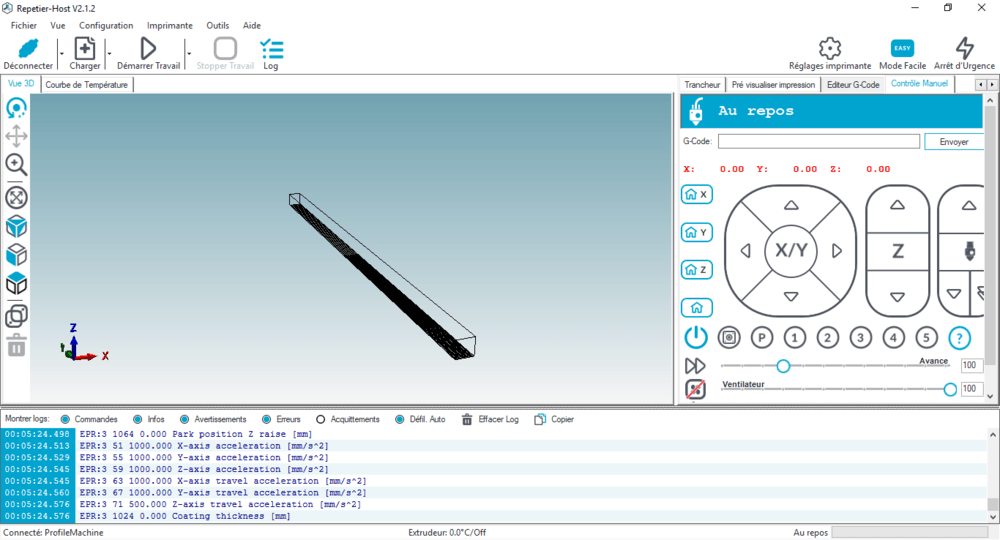Enable the Acquittements log filter
Image resolution: width=1000 pixels, height=540 pixels.
click(x=321, y=420)
